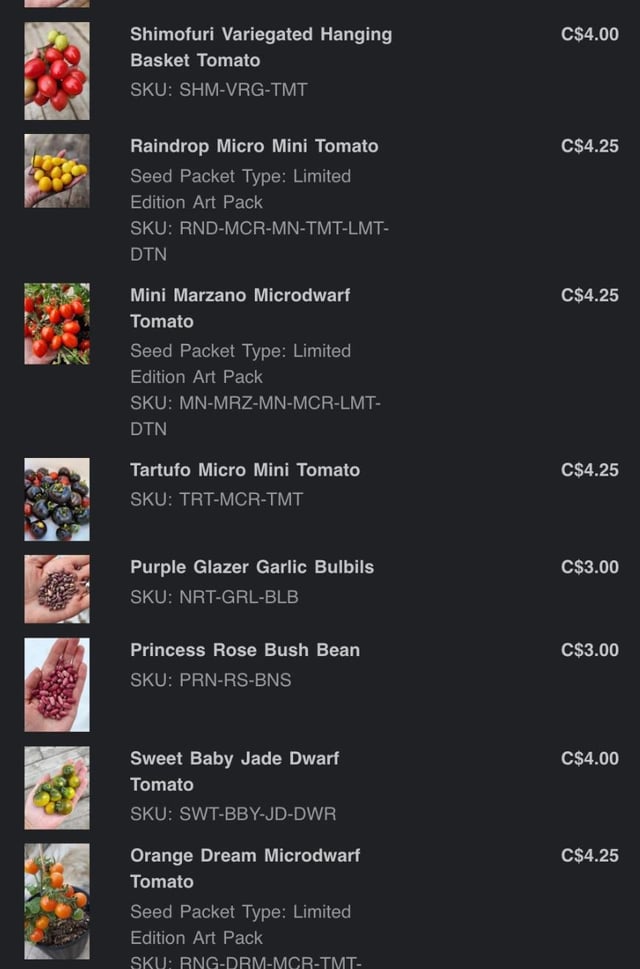Click the Princess Rose Bush Bean title
This screenshot has width=640, height=969.
[245, 650]
